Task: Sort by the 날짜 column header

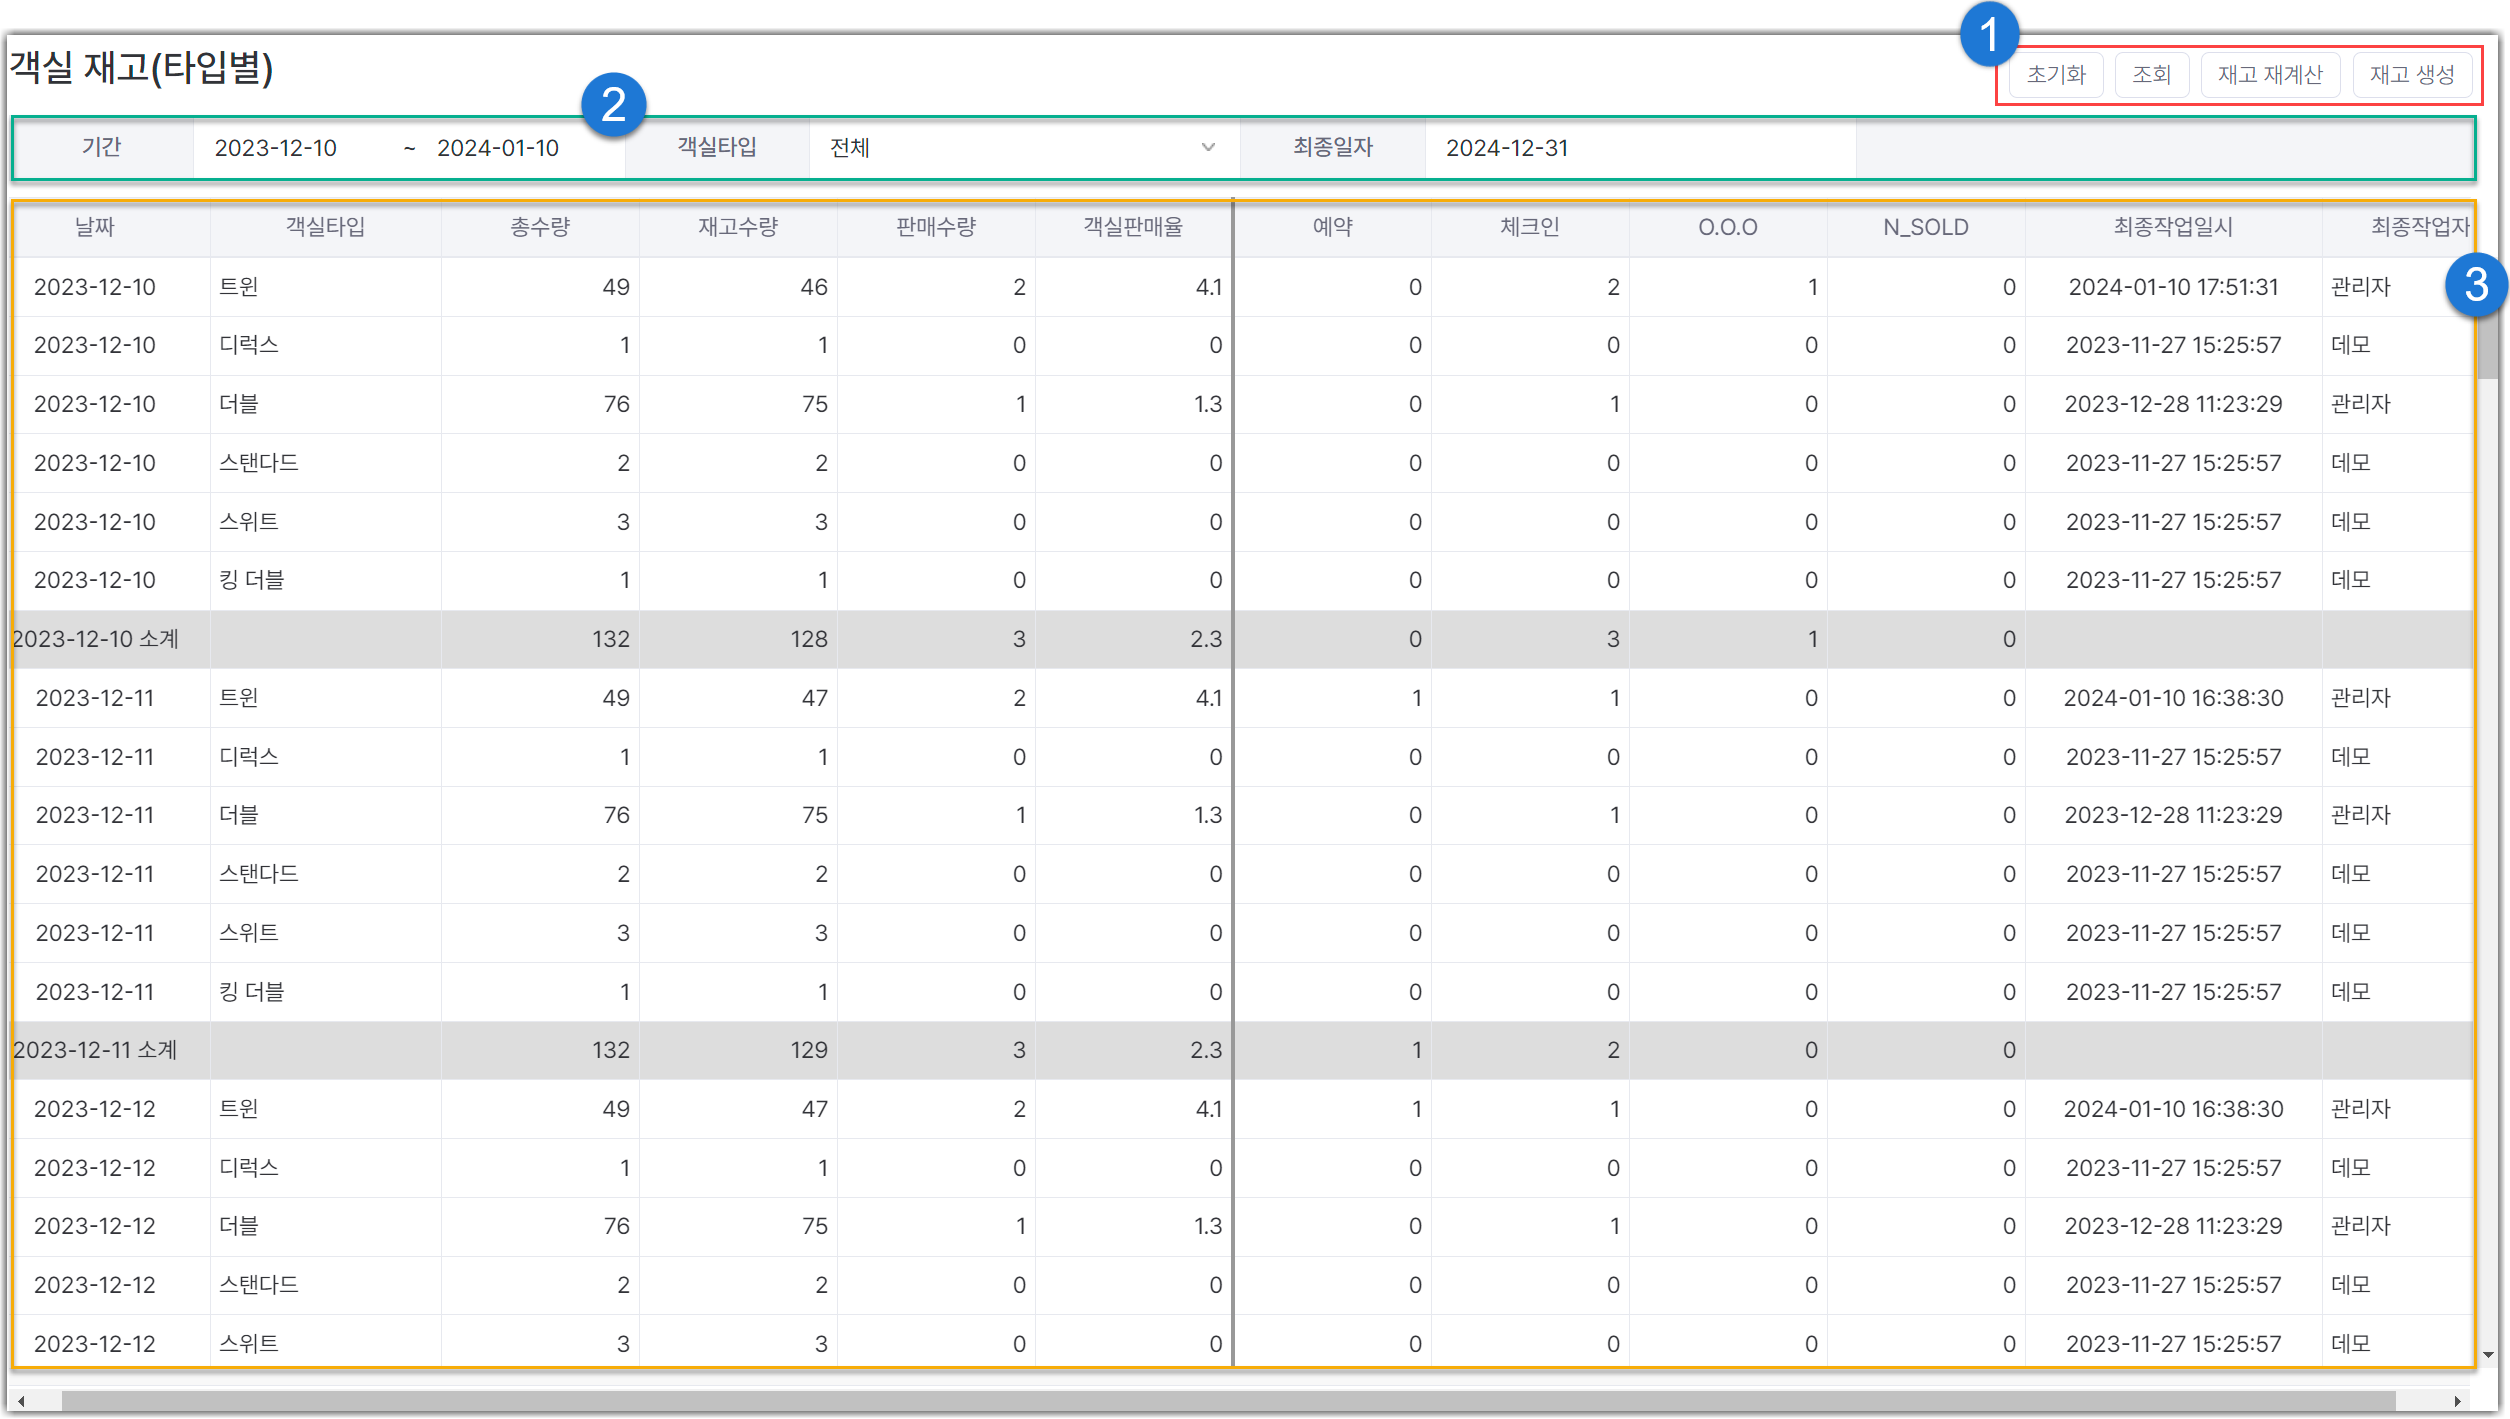Action: (95, 227)
